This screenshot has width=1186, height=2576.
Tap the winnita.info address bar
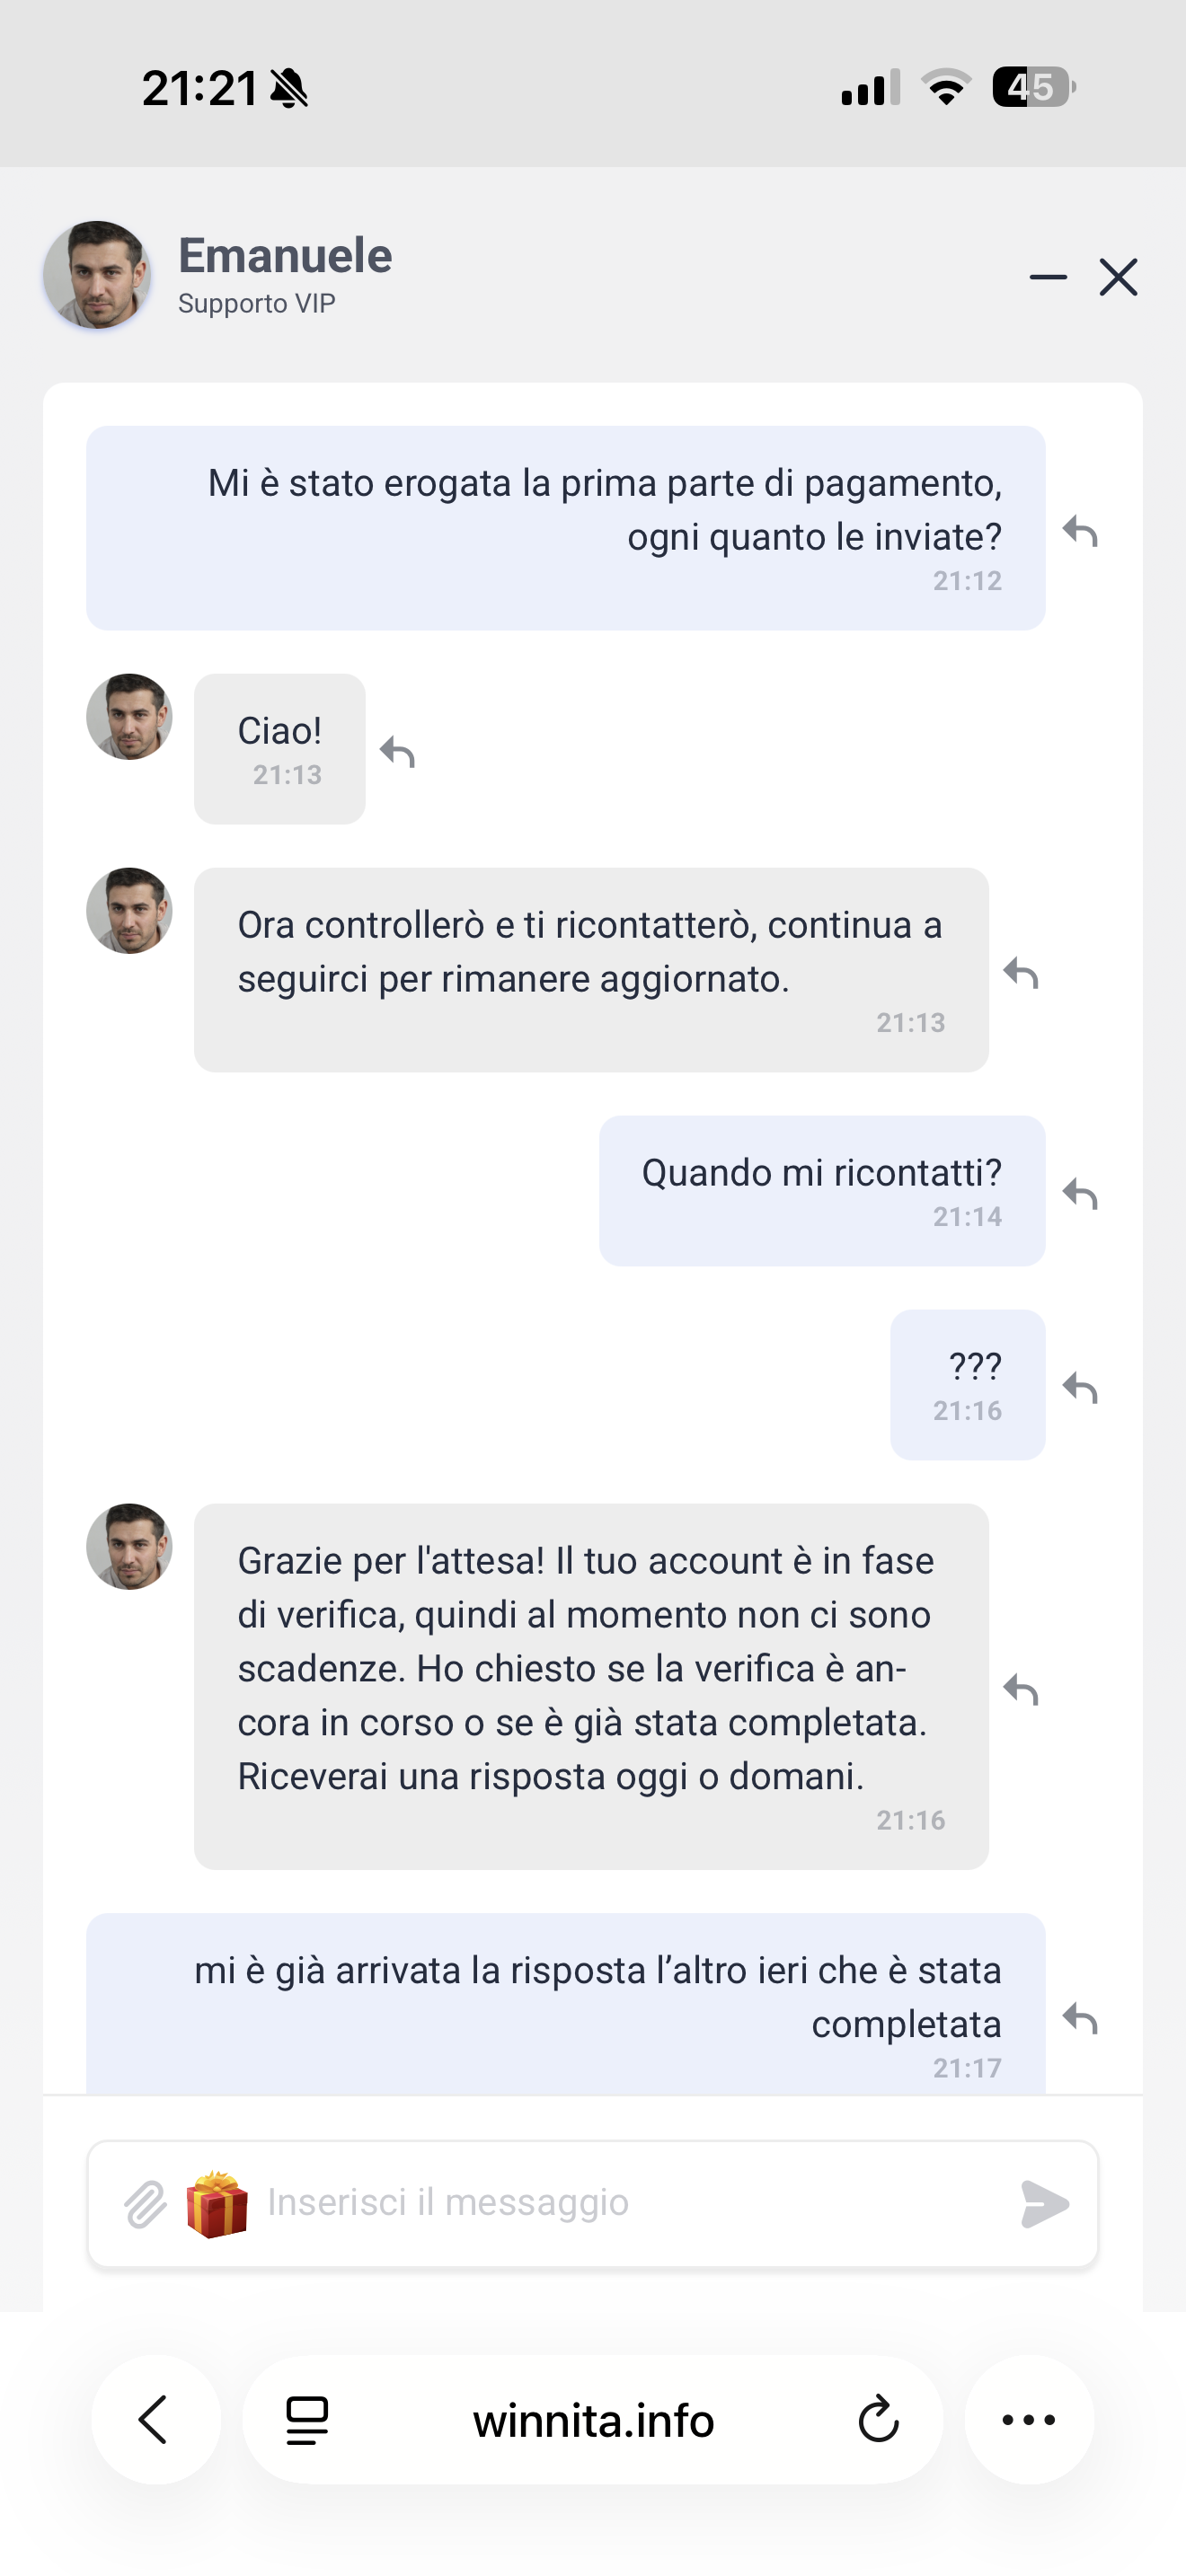[x=593, y=2420]
